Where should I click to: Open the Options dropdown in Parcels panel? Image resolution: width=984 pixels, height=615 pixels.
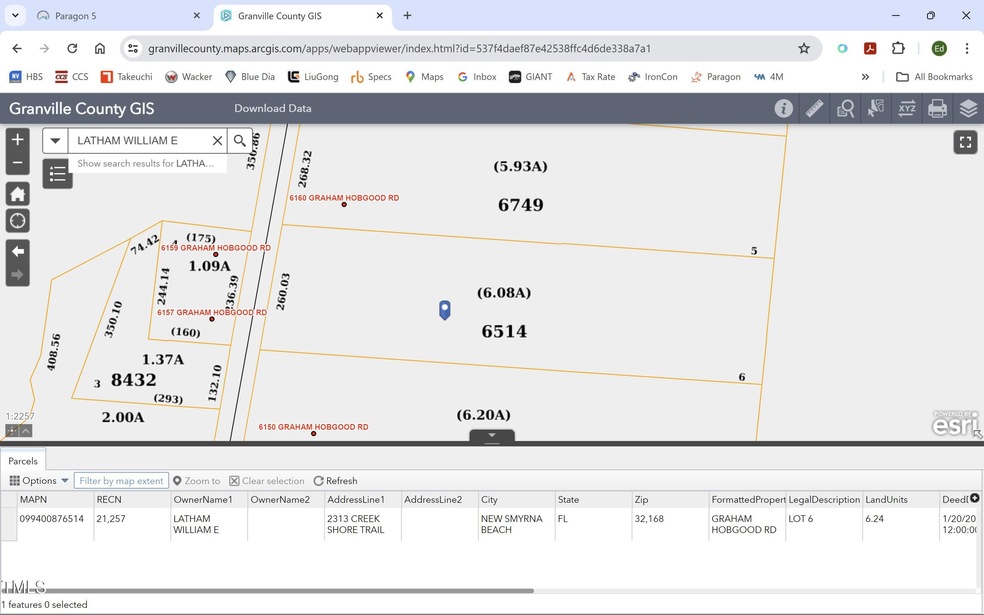(x=38, y=480)
